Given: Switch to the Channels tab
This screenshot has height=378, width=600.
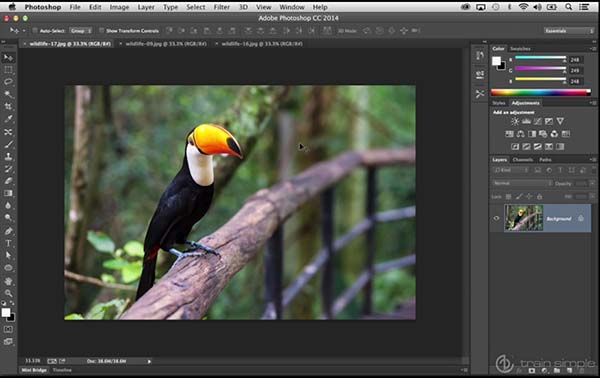Looking at the screenshot, I should click(x=523, y=160).
